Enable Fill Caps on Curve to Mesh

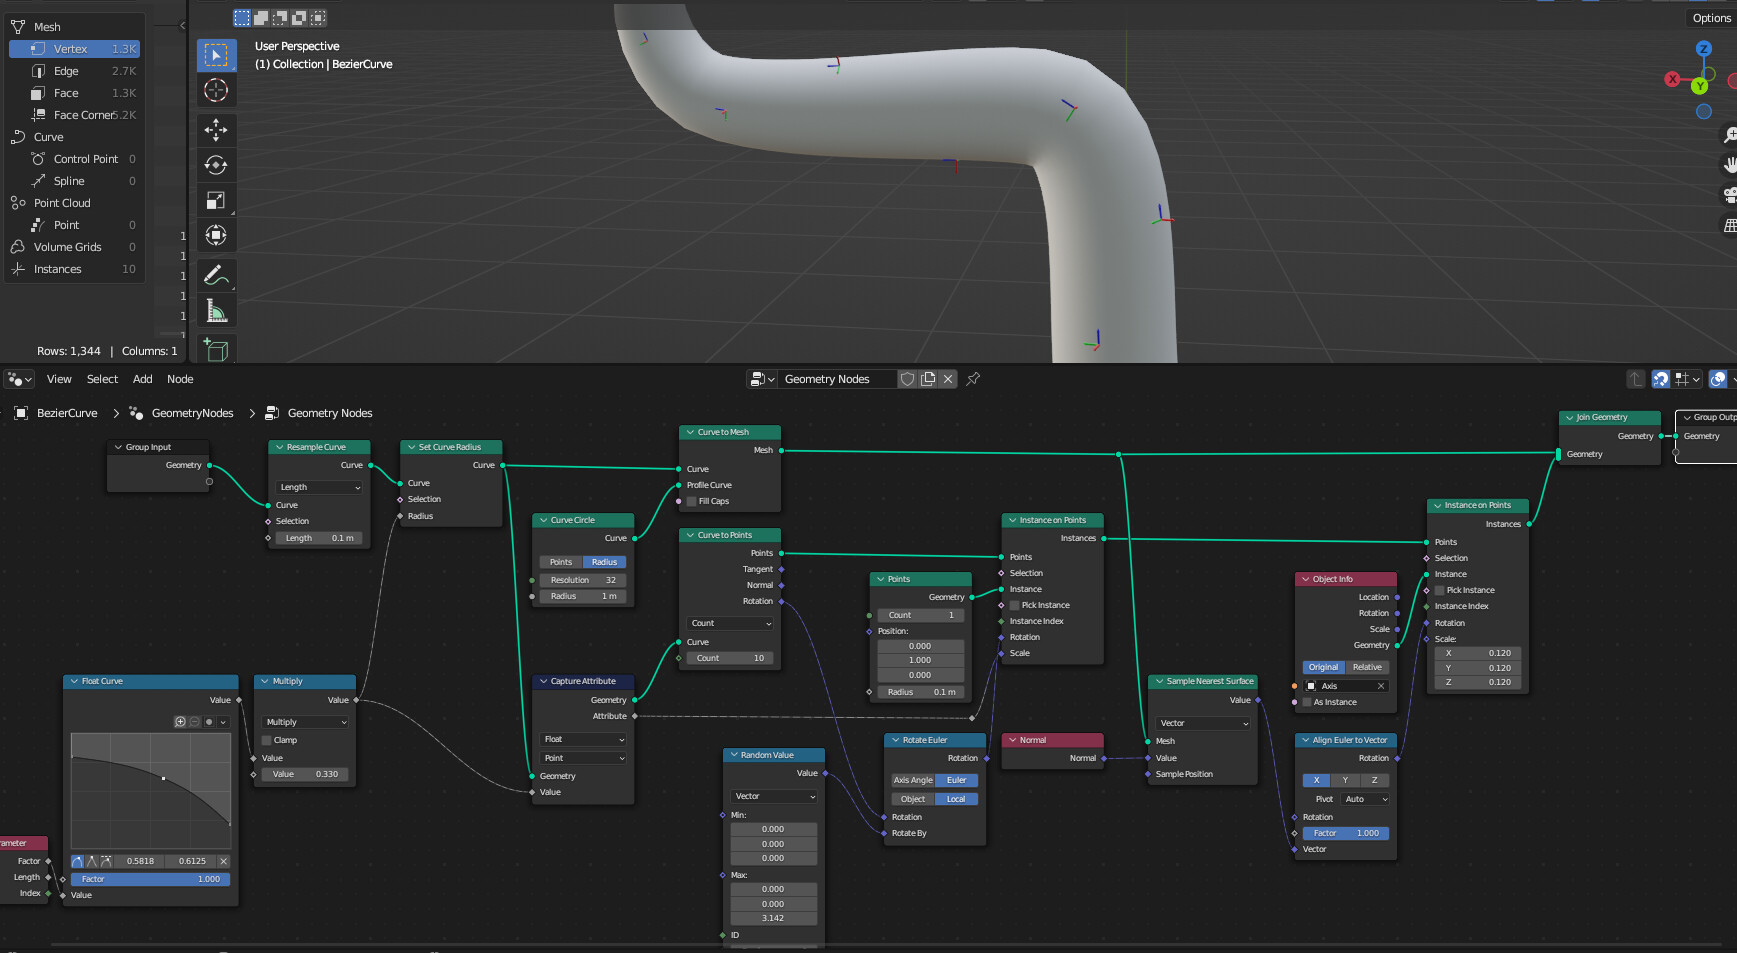click(x=691, y=501)
